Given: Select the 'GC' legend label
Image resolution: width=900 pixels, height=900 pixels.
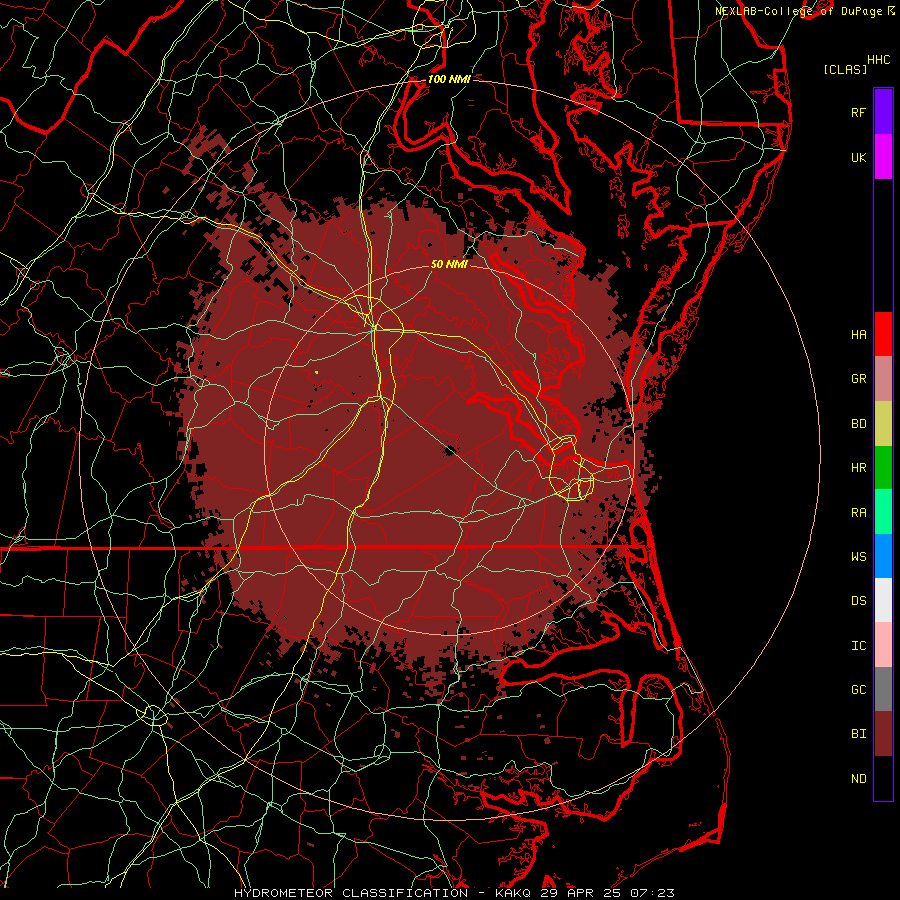Looking at the screenshot, I should point(858,689).
